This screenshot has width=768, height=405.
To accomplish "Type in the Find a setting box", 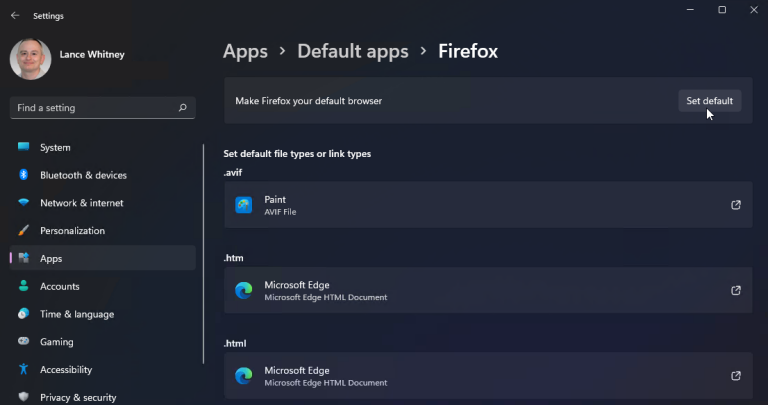I will click(x=95, y=107).
